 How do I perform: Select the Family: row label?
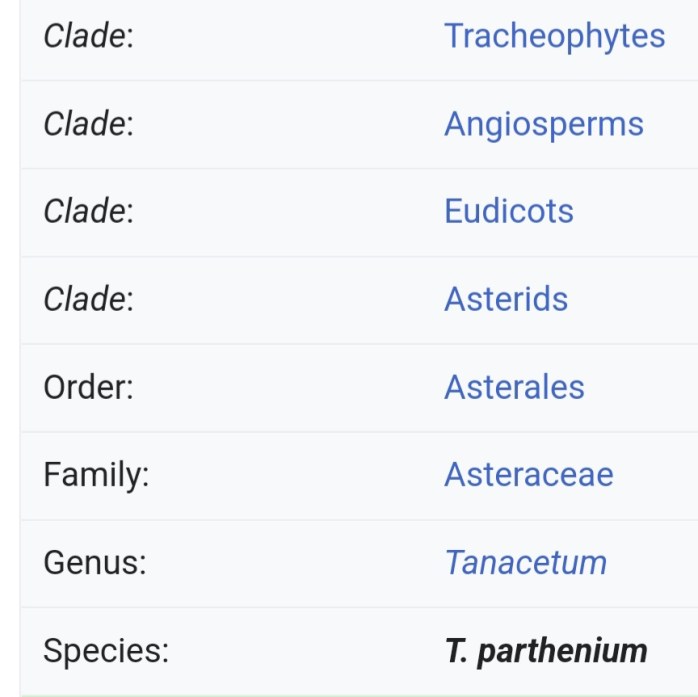point(95,474)
